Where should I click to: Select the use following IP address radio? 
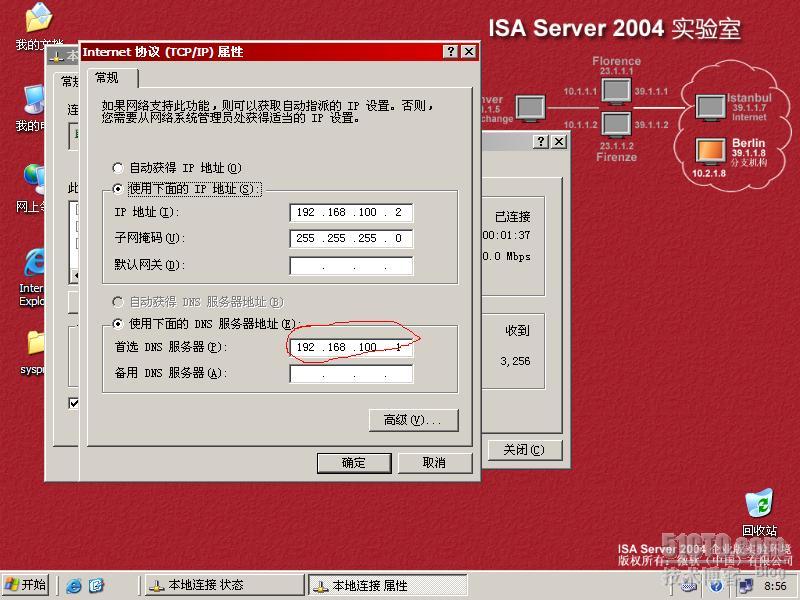118,189
